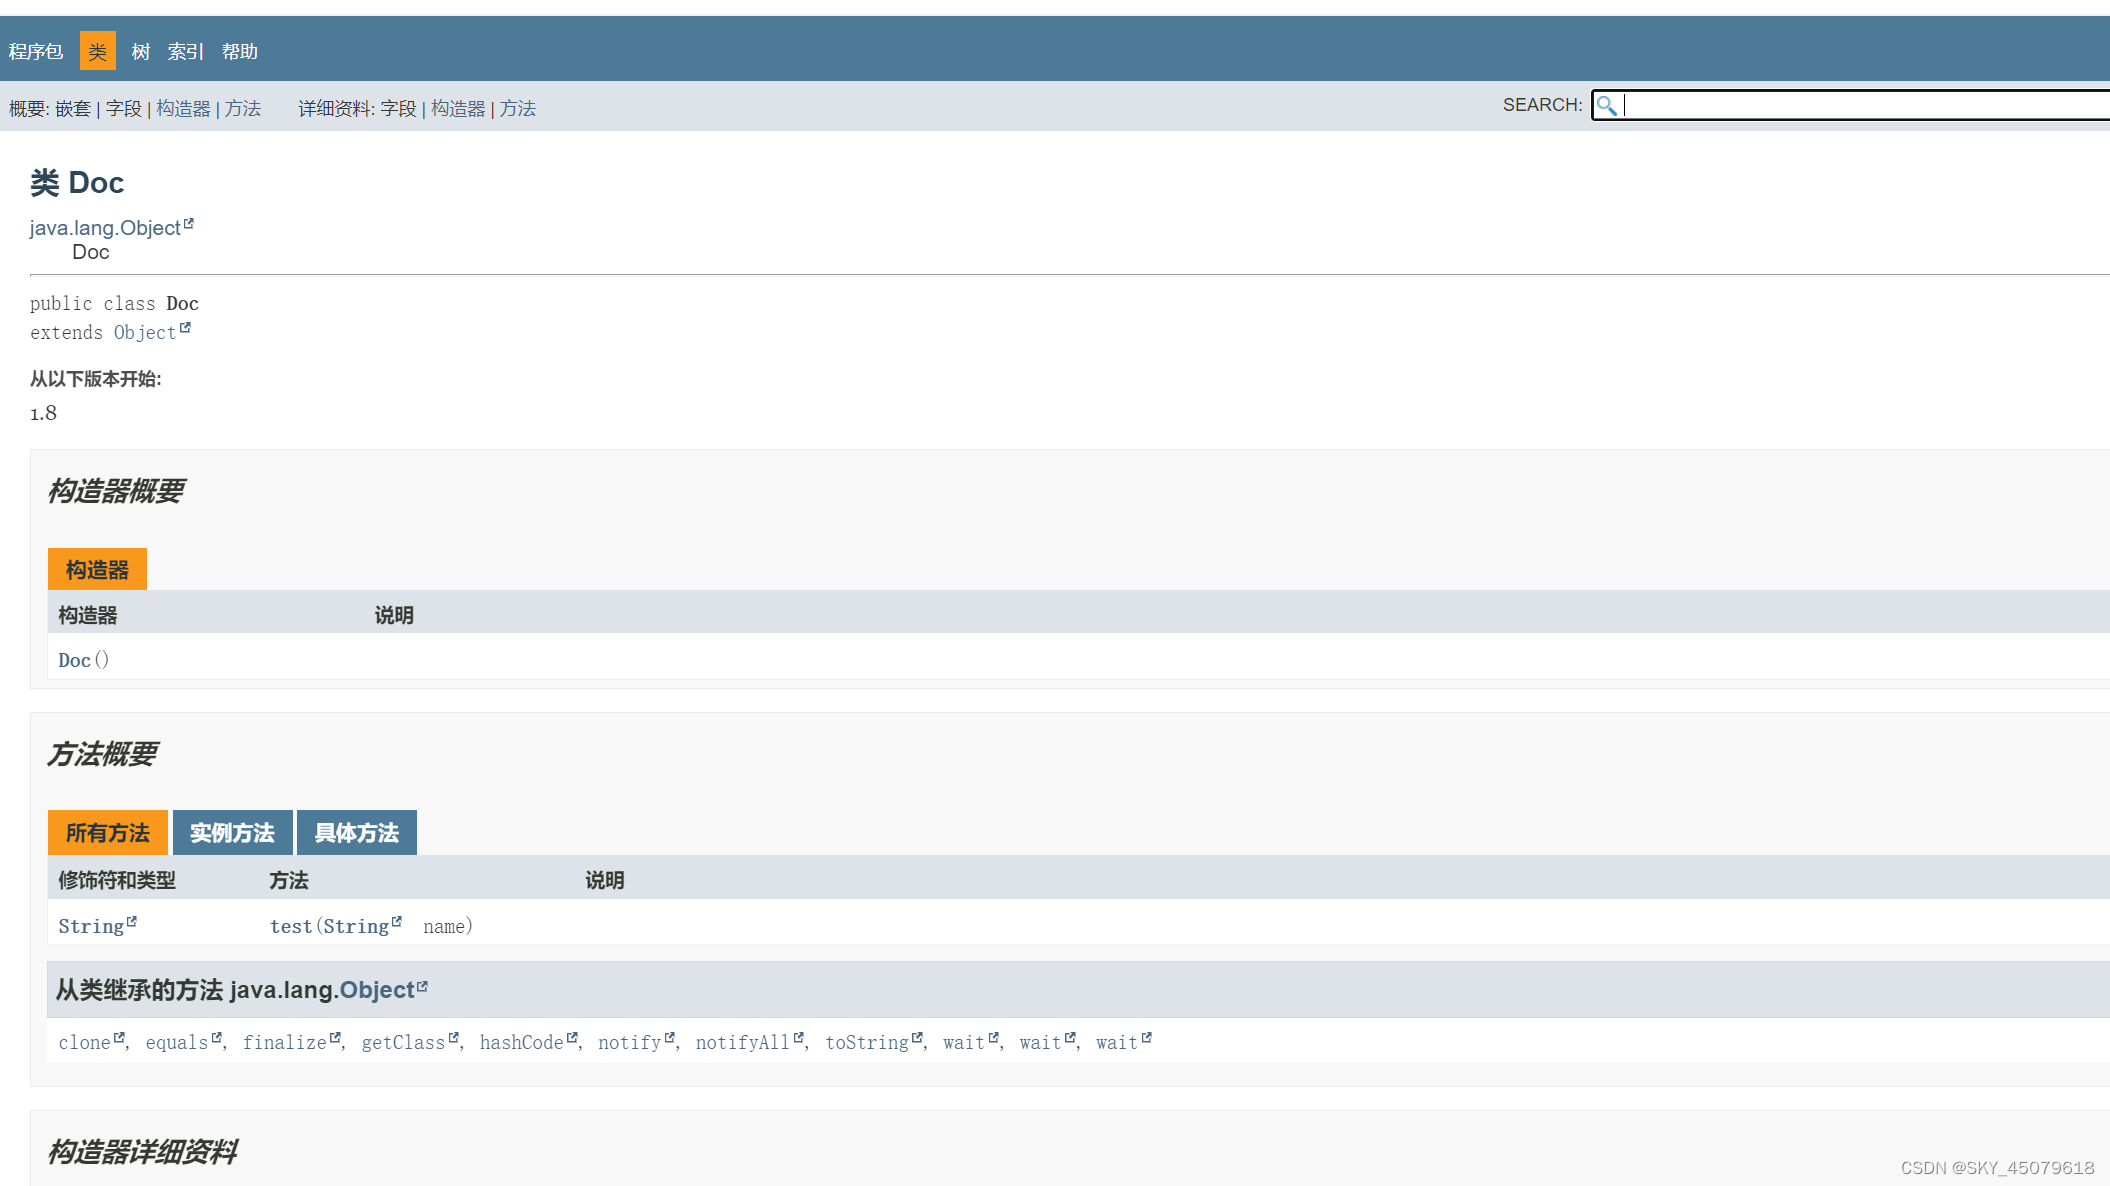Open the test method link

[x=291, y=926]
